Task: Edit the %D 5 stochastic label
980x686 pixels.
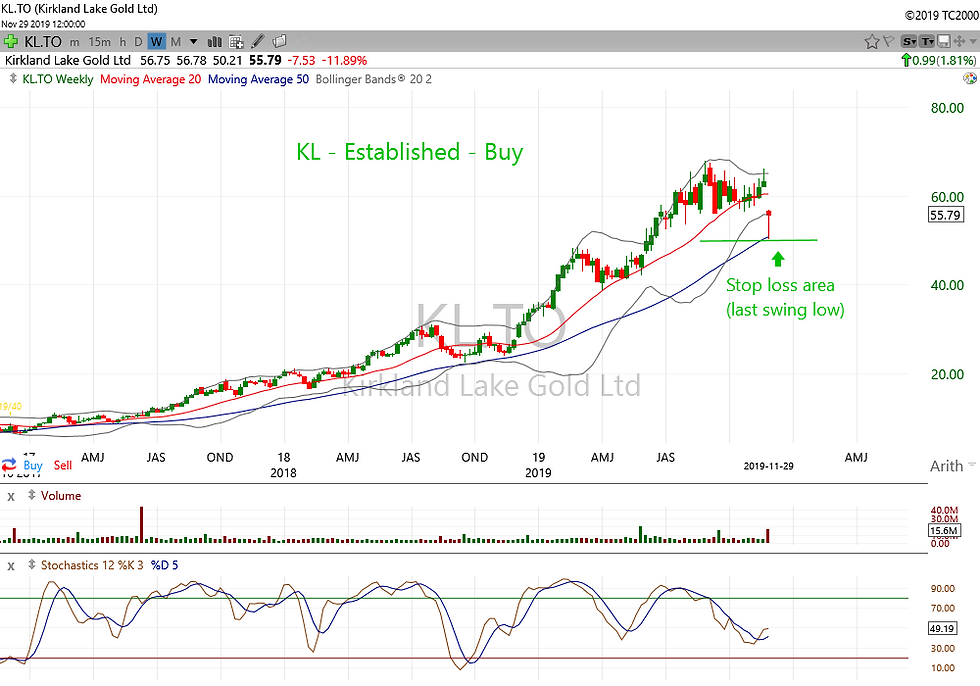Action: (x=164, y=565)
